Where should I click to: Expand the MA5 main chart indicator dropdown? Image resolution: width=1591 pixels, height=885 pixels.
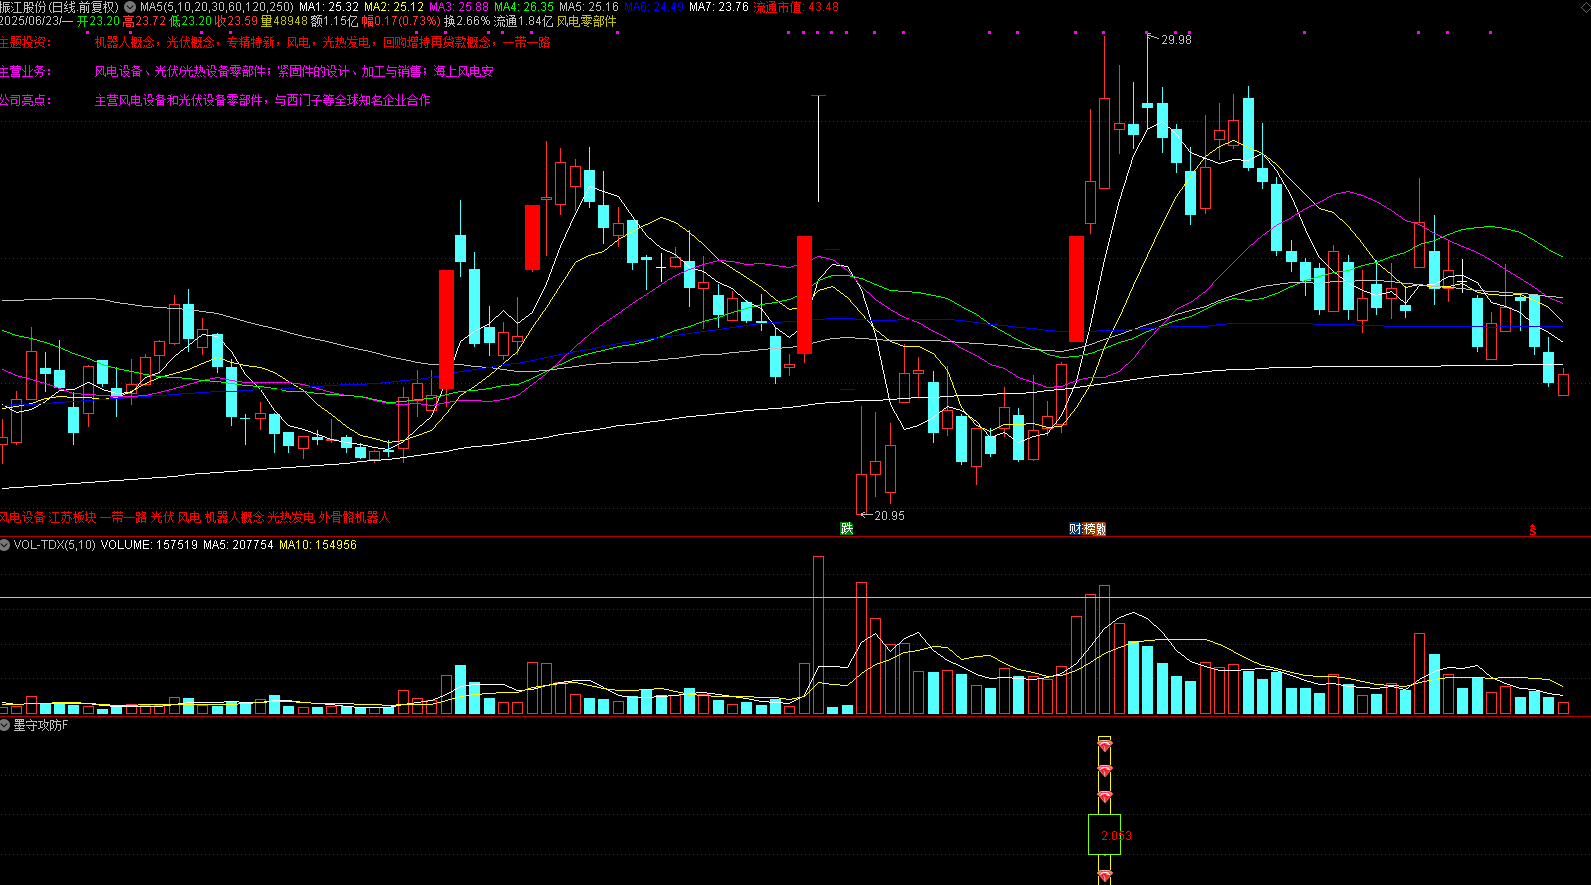tap(130, 7)
